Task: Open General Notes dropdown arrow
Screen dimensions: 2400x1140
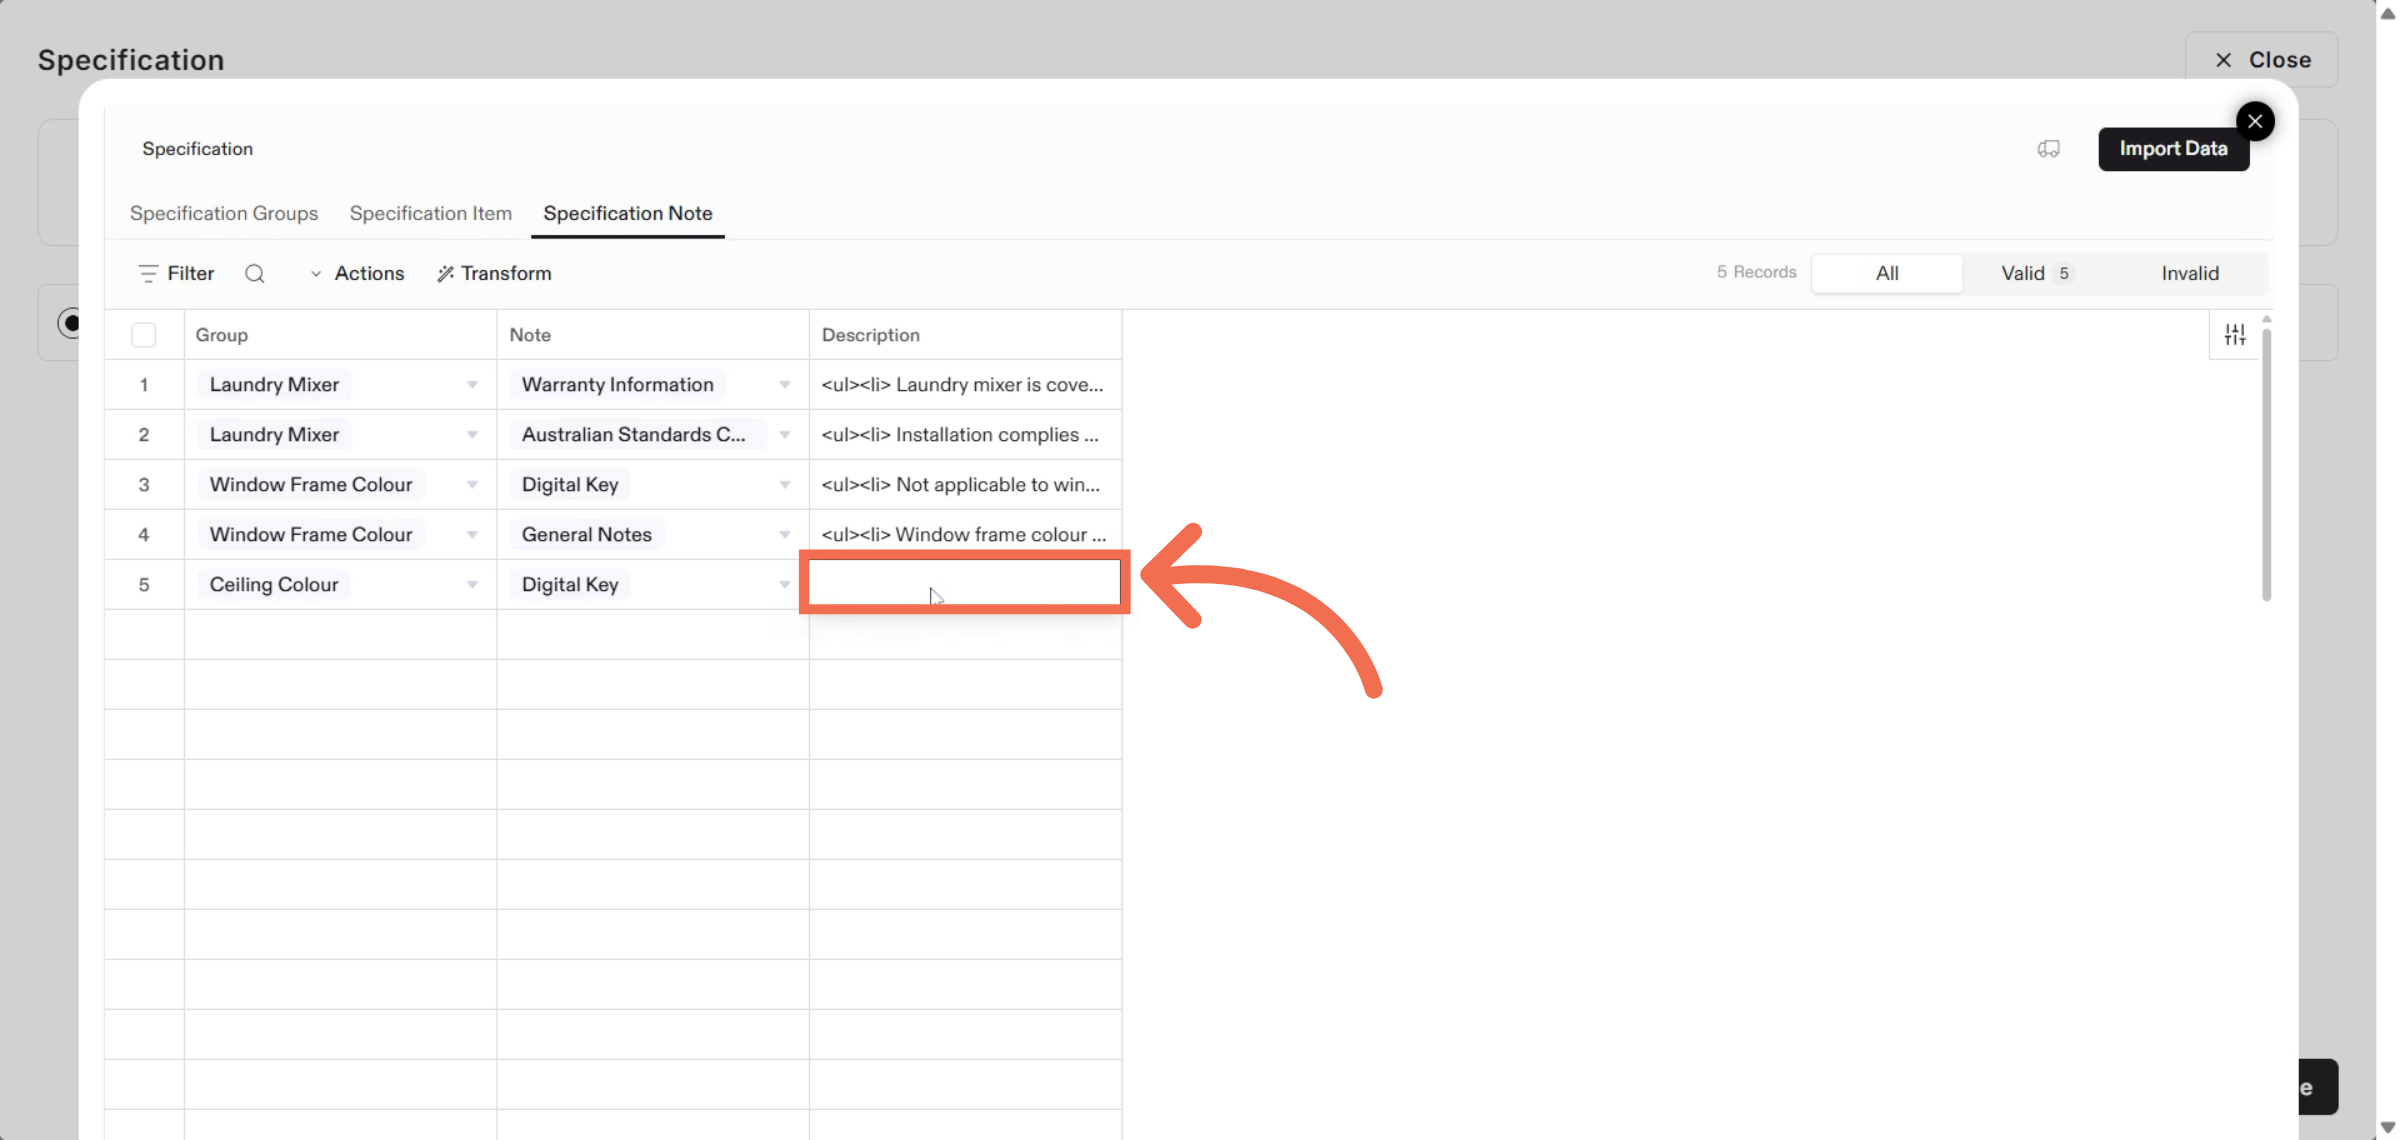Action: coord(785,535)
